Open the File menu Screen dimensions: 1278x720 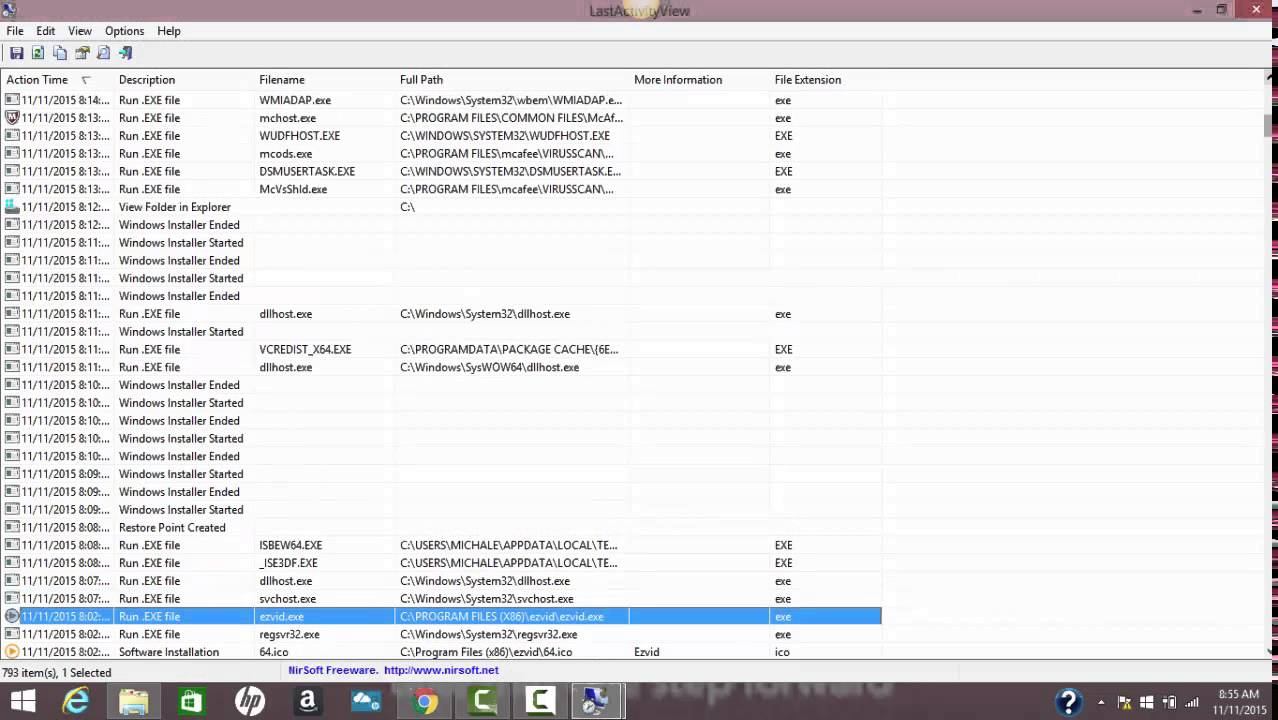pyautogui.click(x=15, y=31)
